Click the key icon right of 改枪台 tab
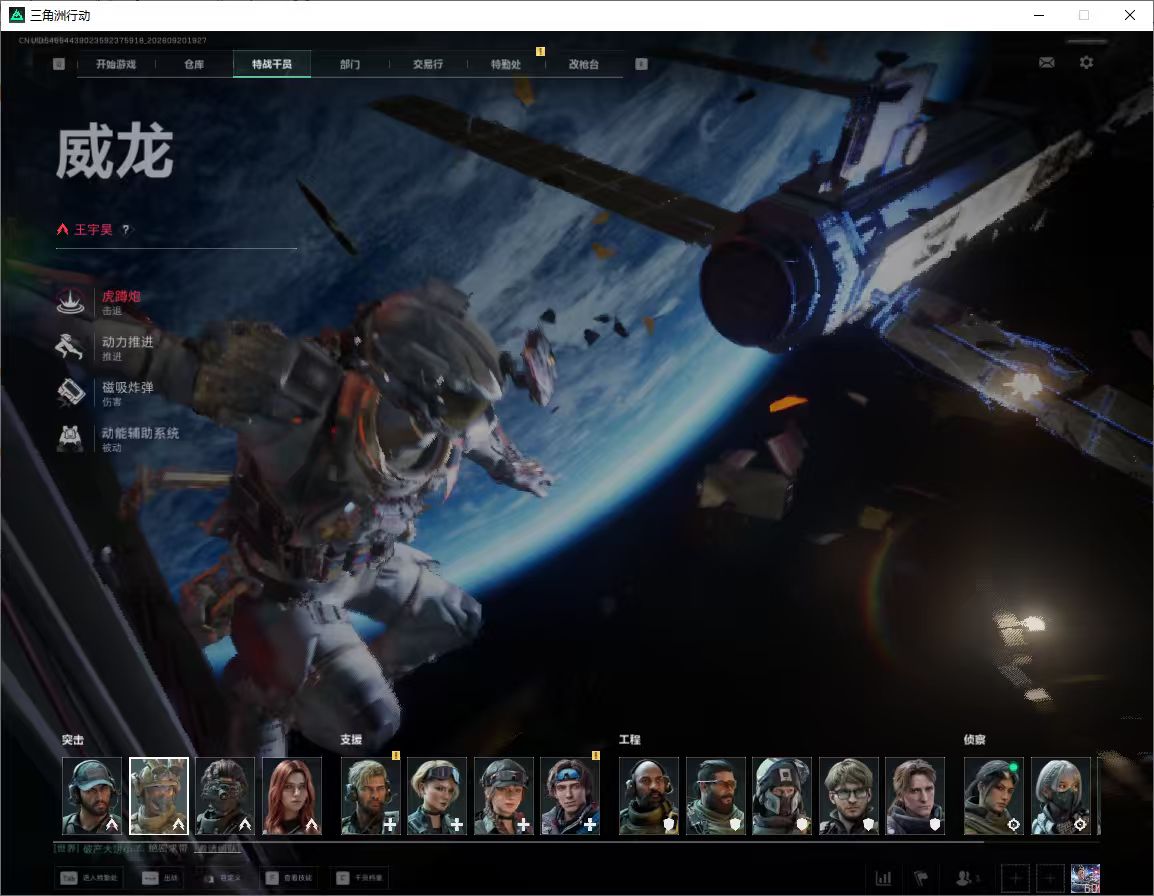Viewport: 1154px width, 896px height. tap(641, 64)
